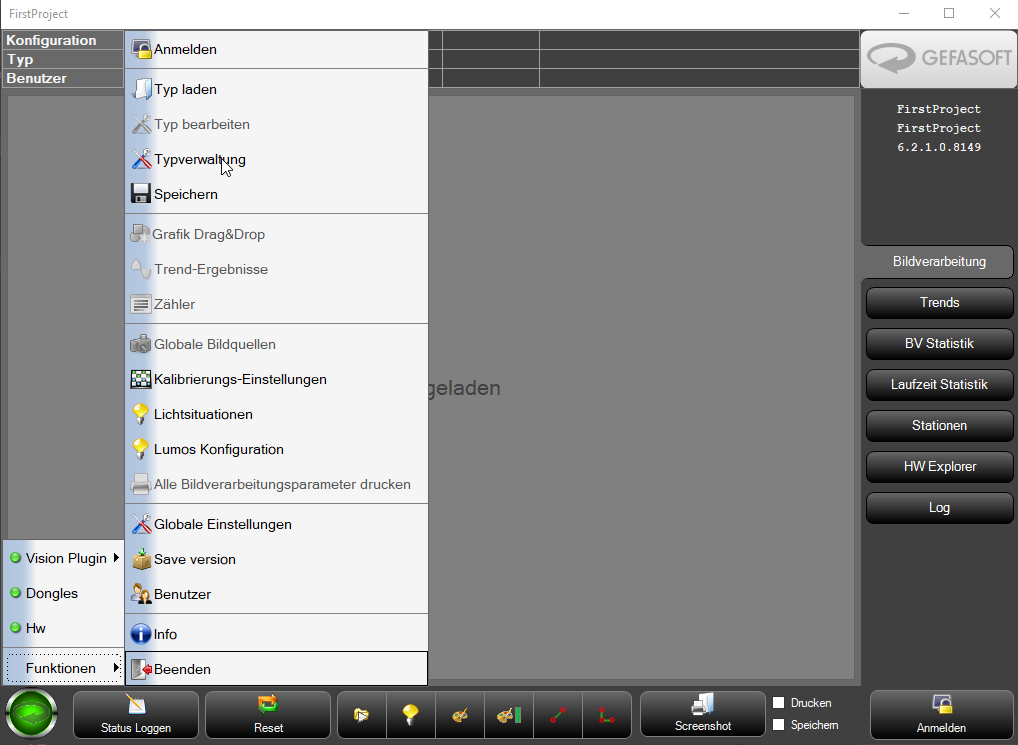Open Typverwaltung from the menu
Screen dimensions: 1018x745
click(x=277, y=159)
